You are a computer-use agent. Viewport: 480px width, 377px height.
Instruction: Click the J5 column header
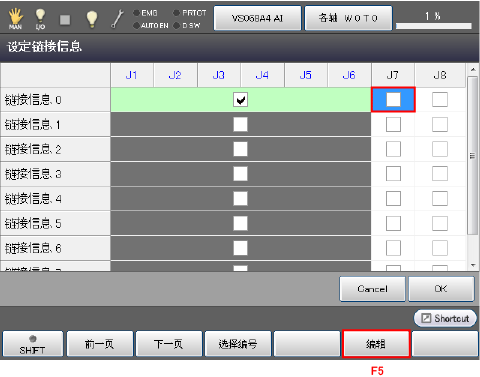306,75
